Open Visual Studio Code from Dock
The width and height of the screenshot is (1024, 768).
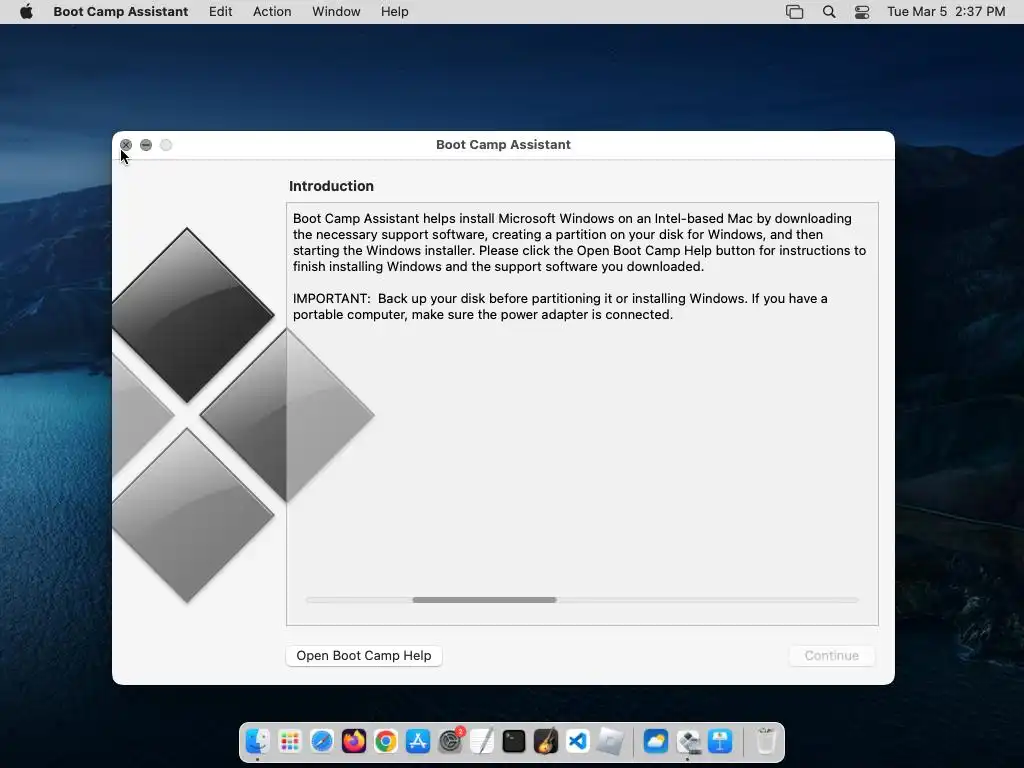578,741
